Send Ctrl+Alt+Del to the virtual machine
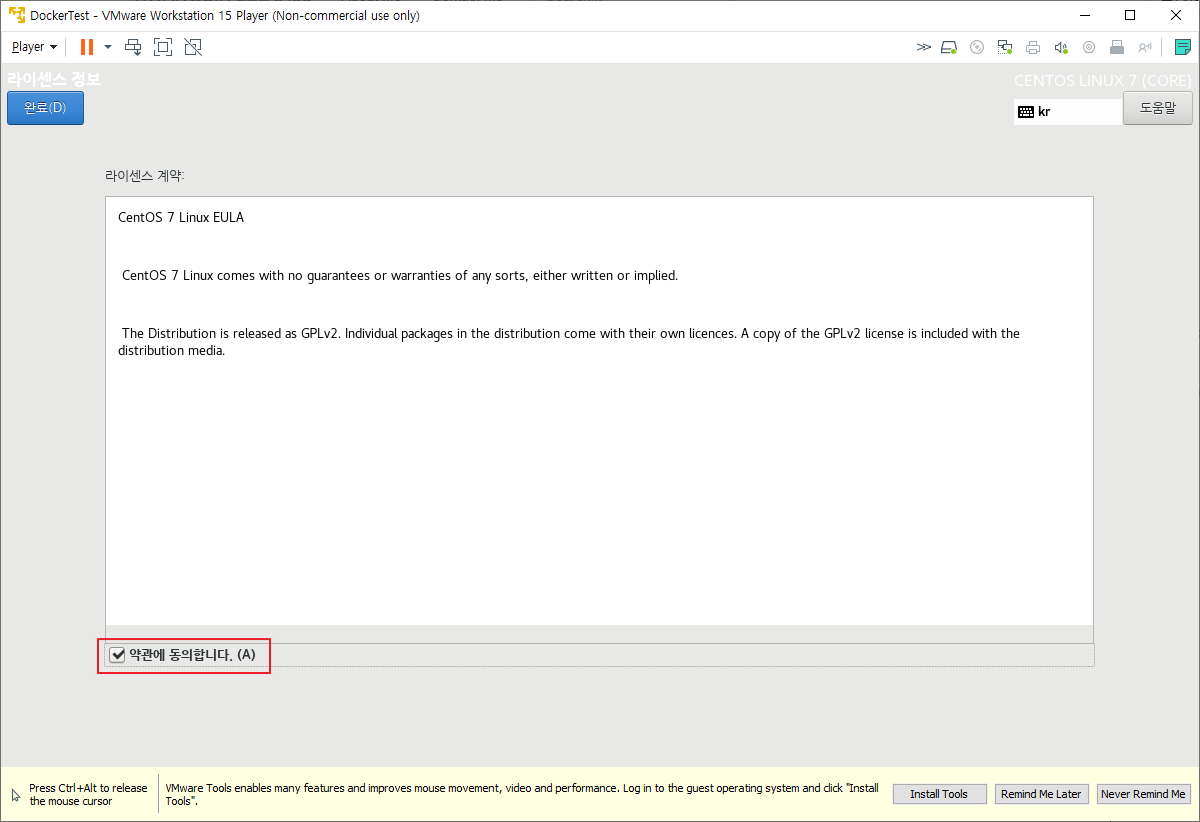The width and height of the screenshot is (1200, 822). click(x=133, y=47)
